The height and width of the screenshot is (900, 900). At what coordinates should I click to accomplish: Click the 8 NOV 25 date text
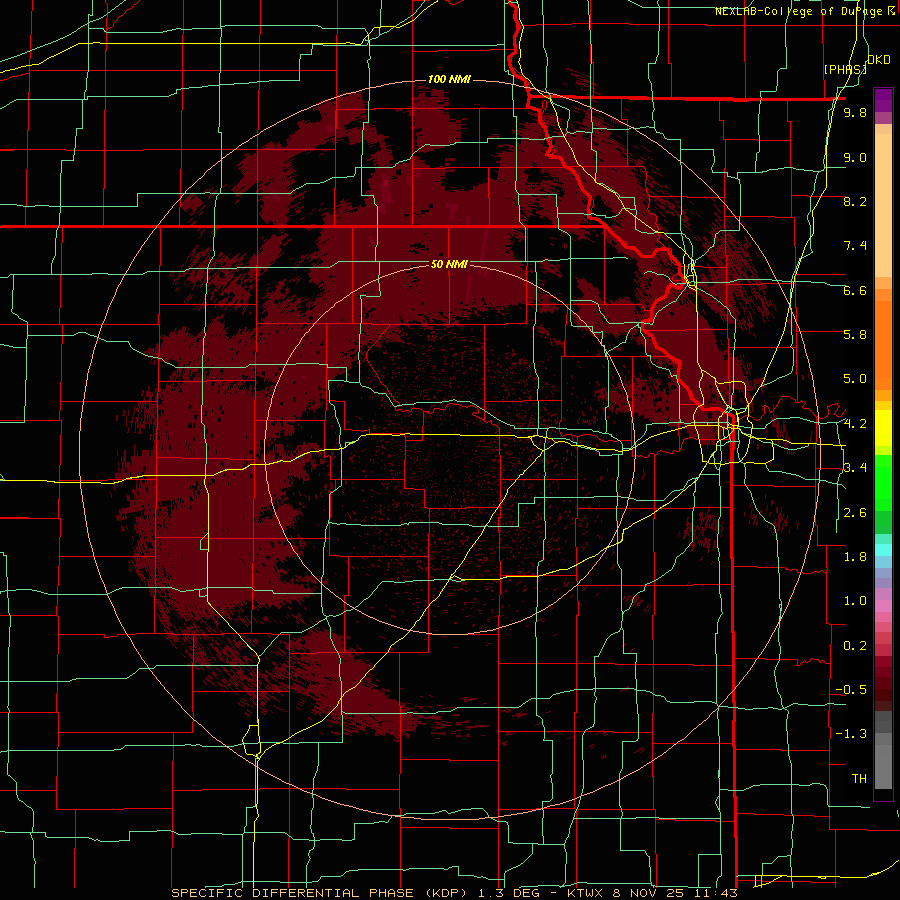click(650, 893)
